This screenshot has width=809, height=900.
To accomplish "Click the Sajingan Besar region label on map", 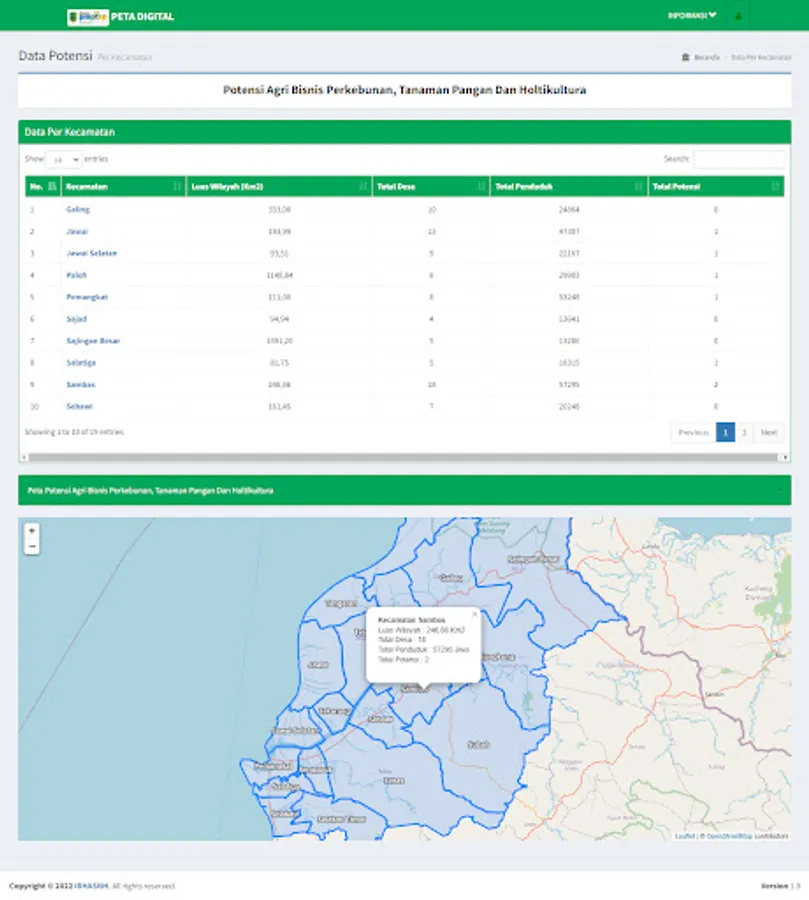I will pos(533,558).
